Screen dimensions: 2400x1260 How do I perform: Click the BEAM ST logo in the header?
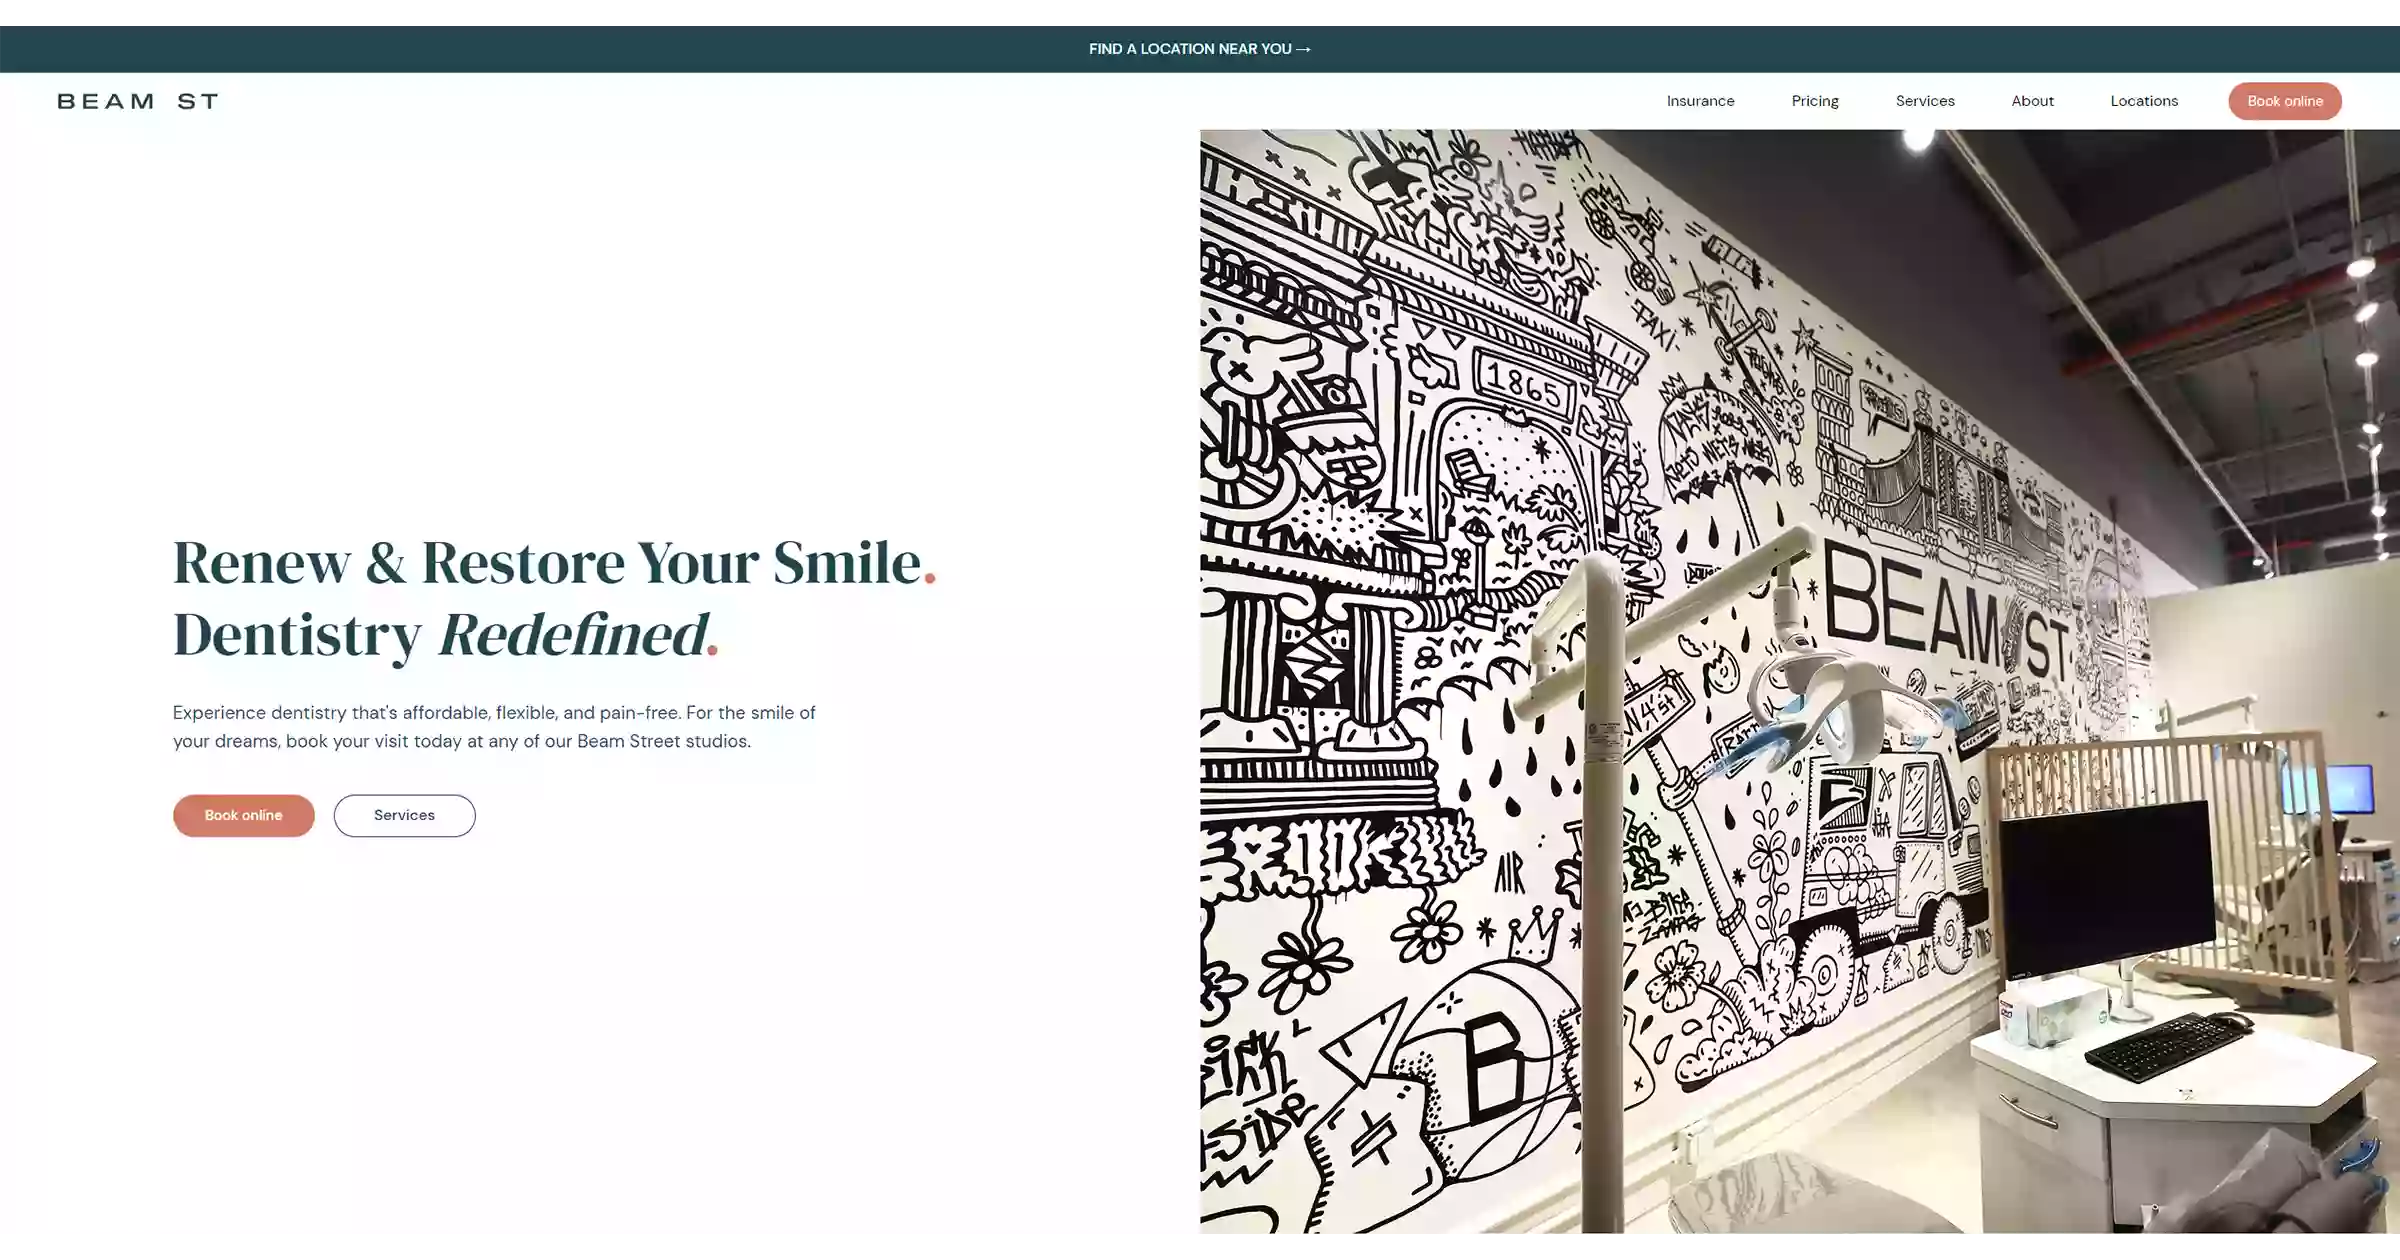137,101
